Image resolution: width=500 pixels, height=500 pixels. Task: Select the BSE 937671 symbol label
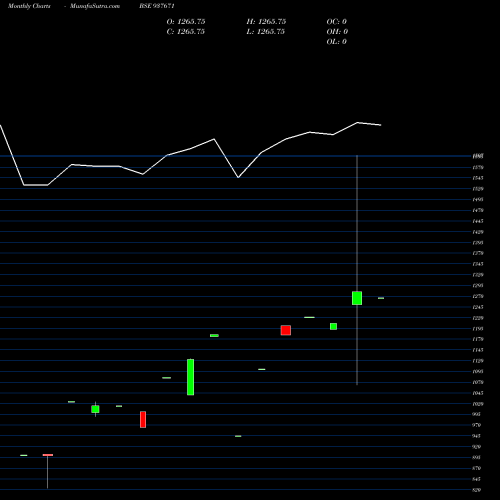[157, 6]
